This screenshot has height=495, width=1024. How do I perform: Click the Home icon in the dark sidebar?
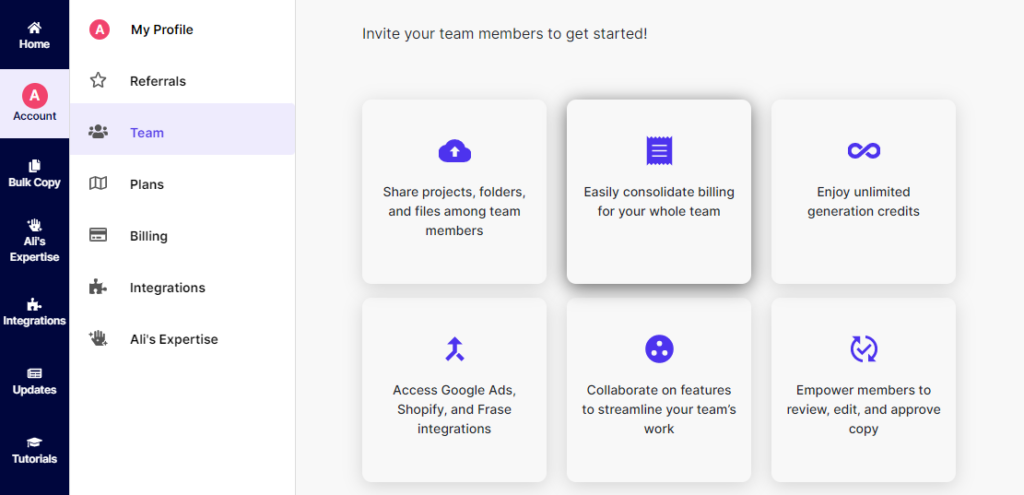(x=34, y=27)
